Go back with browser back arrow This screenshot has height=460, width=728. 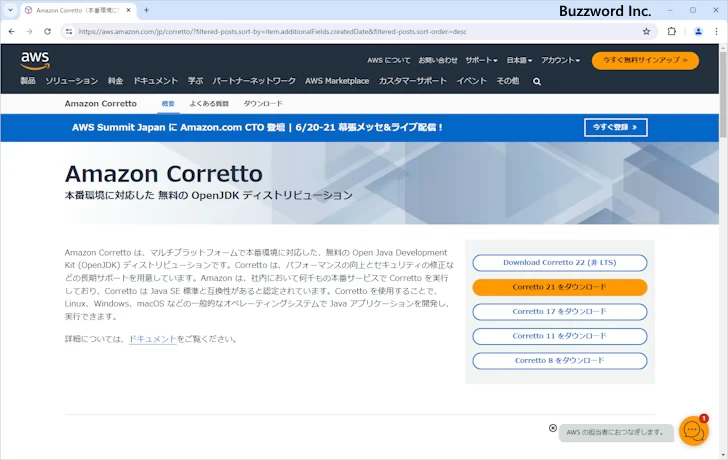tap(12, 32)
